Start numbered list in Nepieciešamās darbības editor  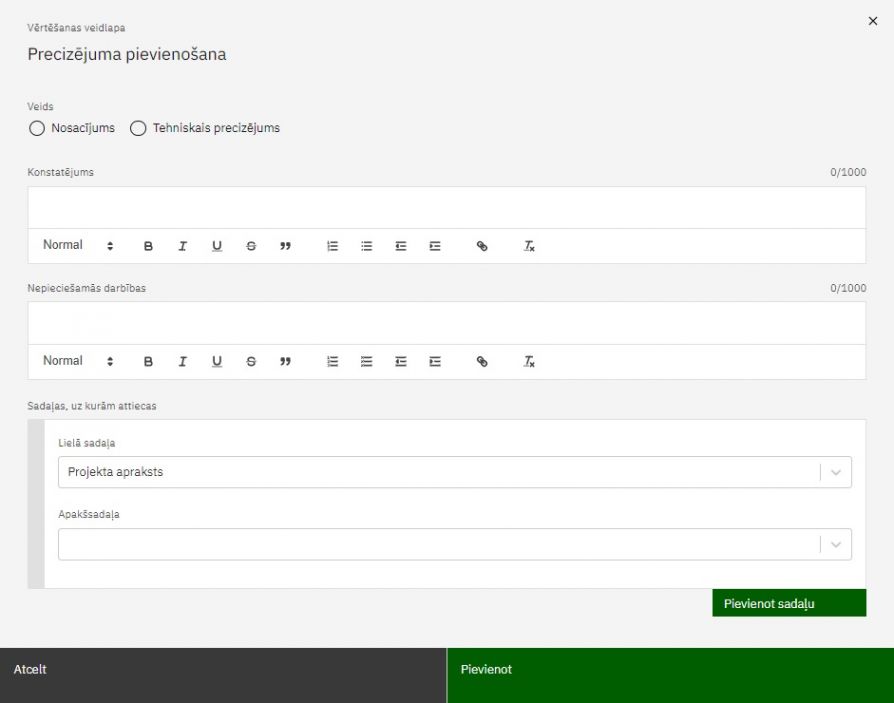[x=332, y=362]
